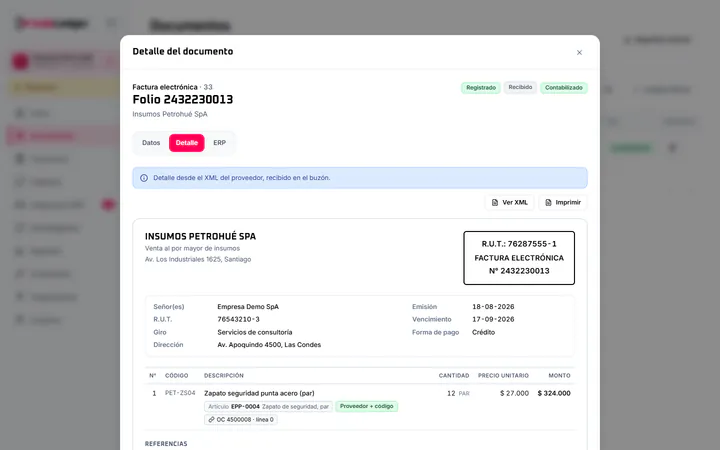Select the Detalle tab
This screenshot has width=720, height=450.
pos(186,143)
